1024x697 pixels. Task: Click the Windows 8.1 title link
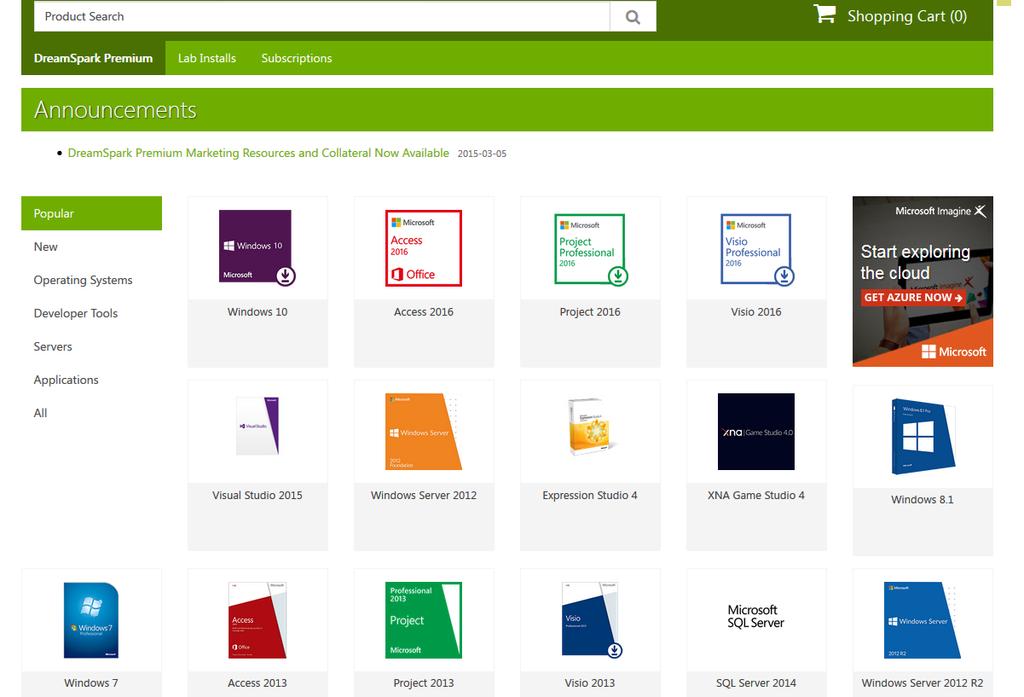922,499
